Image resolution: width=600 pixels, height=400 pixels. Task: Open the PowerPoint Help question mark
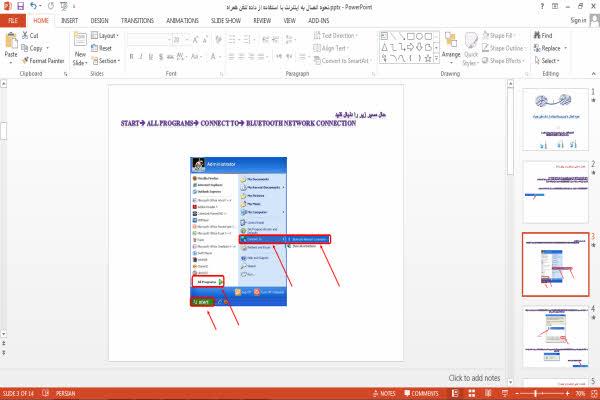click(x=542, y=6)
